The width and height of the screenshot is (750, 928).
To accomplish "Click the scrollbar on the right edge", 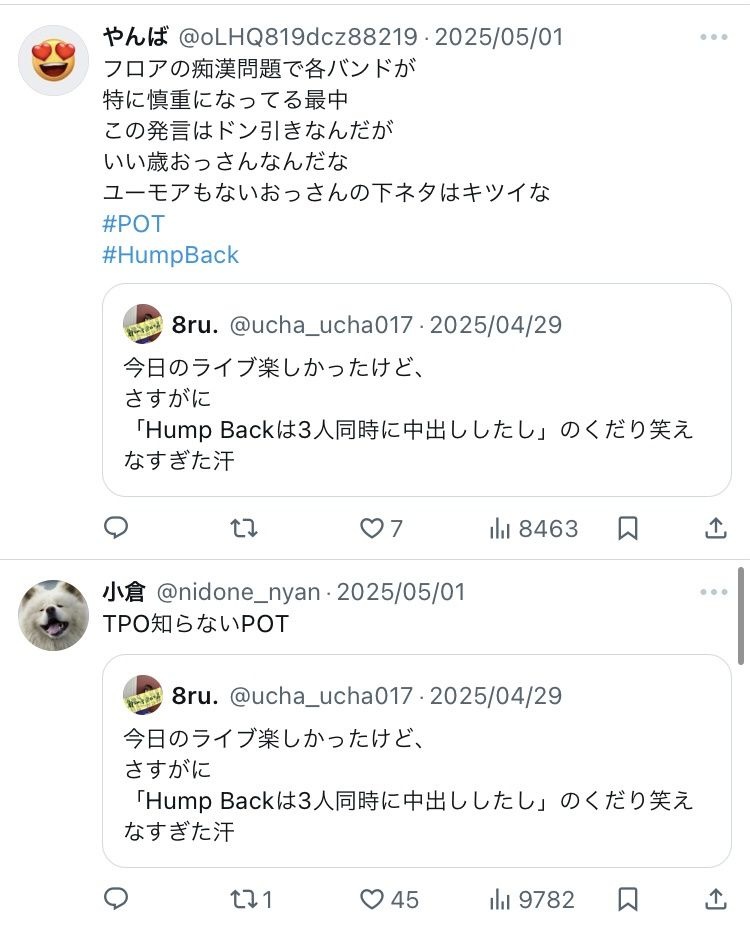I will [x=741, y=617].
